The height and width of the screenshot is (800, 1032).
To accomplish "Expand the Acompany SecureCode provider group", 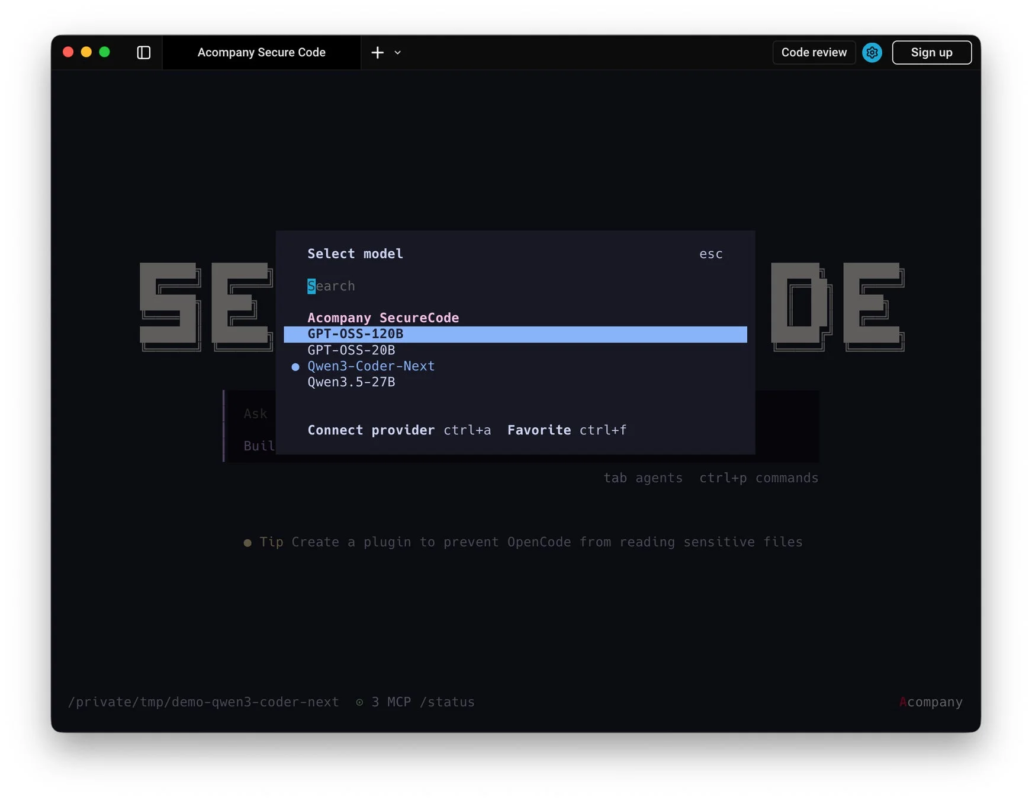I will tap(383, 317).
